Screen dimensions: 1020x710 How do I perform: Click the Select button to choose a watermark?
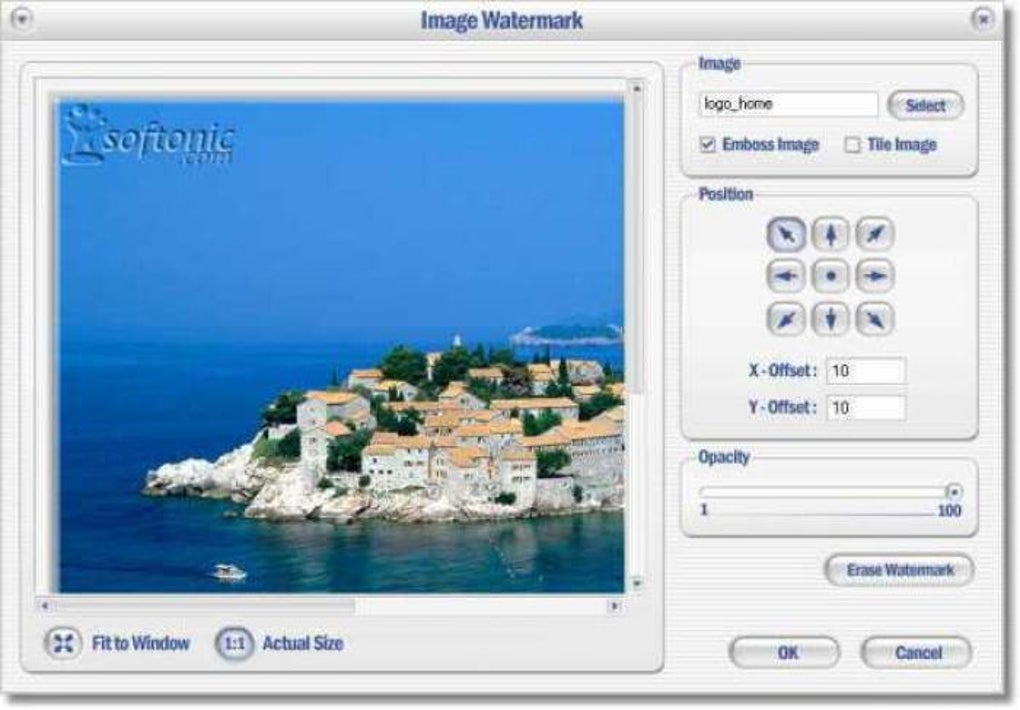925,105
